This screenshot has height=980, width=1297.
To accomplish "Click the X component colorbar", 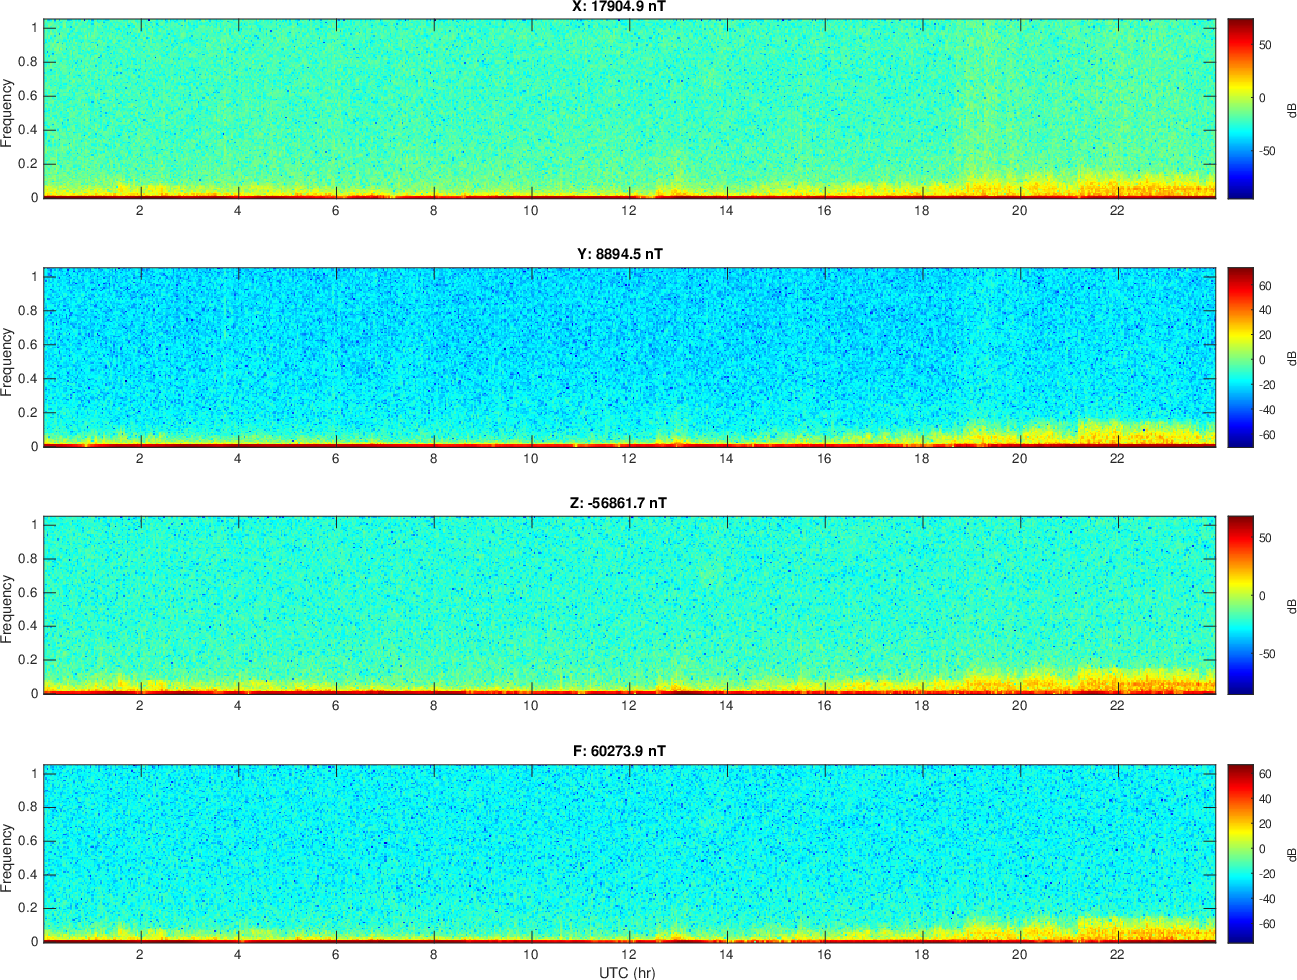I will [x=1240, y=108].
